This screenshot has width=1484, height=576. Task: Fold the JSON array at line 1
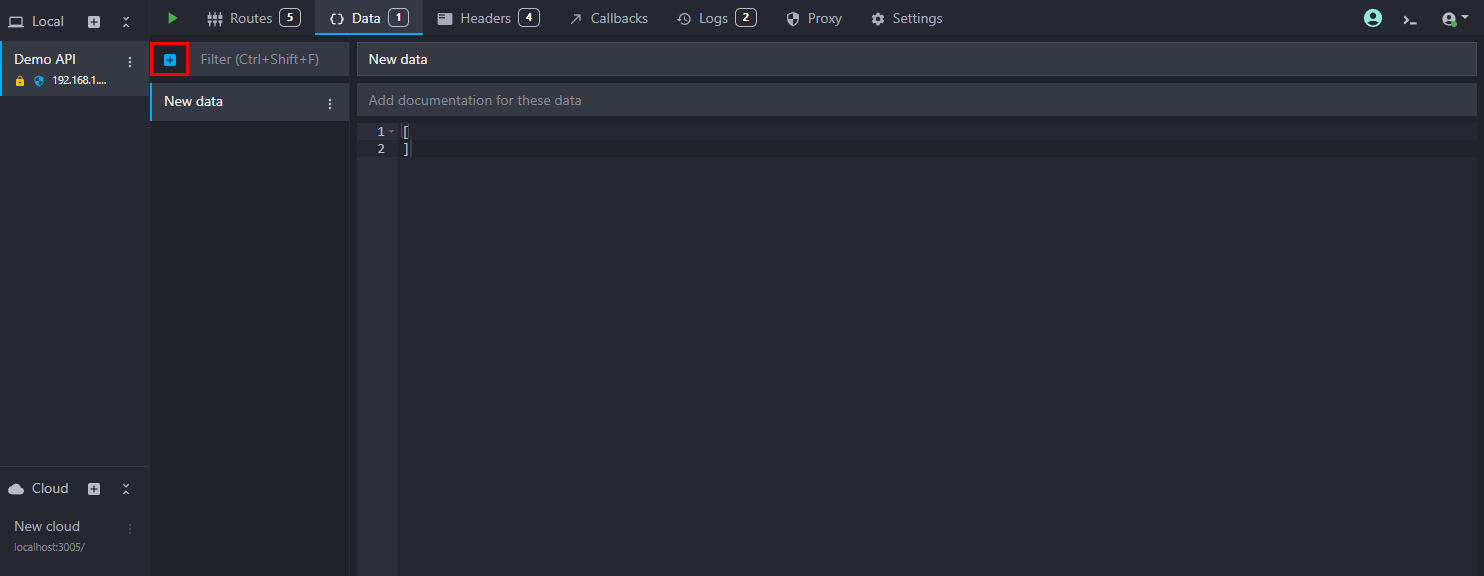[x=392, y=132]
